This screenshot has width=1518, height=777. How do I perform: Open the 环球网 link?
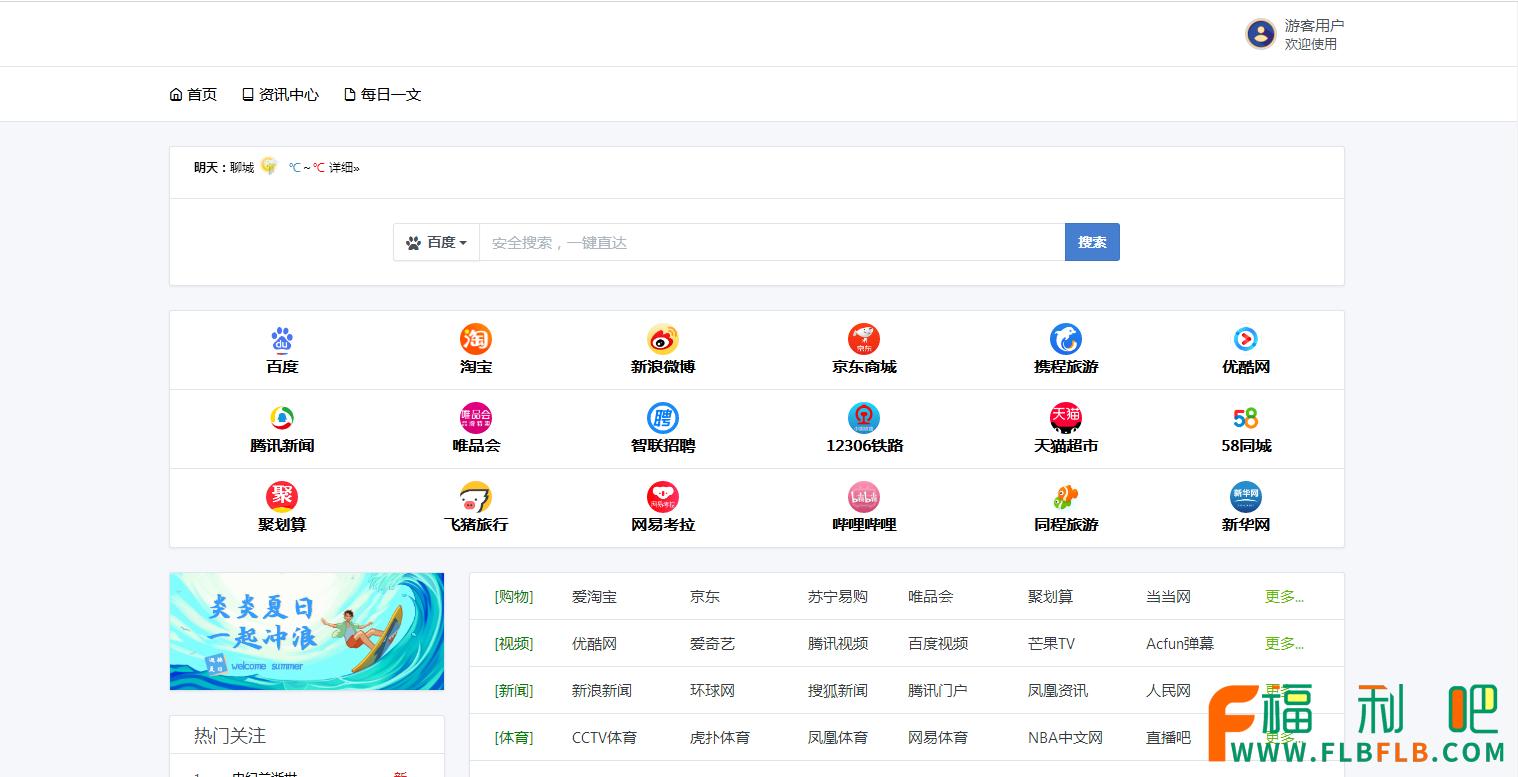pyautogui.click(x=712, y=691)
